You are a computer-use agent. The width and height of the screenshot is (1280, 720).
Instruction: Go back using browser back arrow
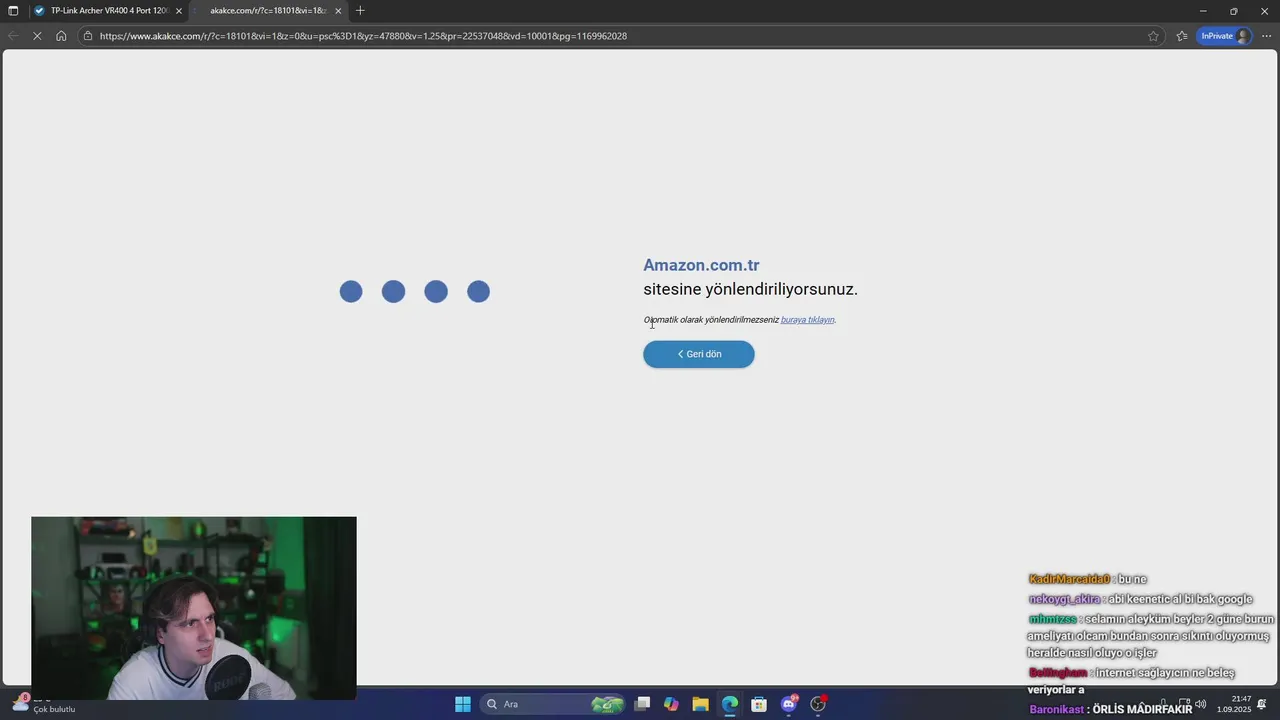click(13, 36)
